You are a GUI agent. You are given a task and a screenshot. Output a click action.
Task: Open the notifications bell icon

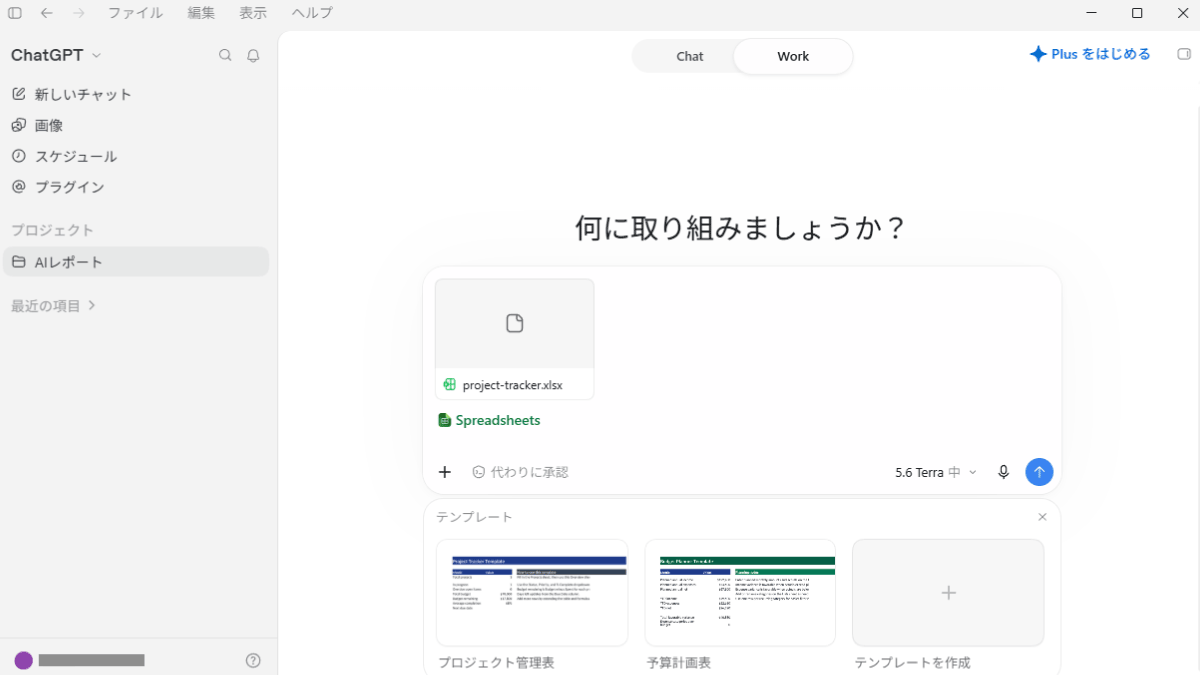pos(253,55)
